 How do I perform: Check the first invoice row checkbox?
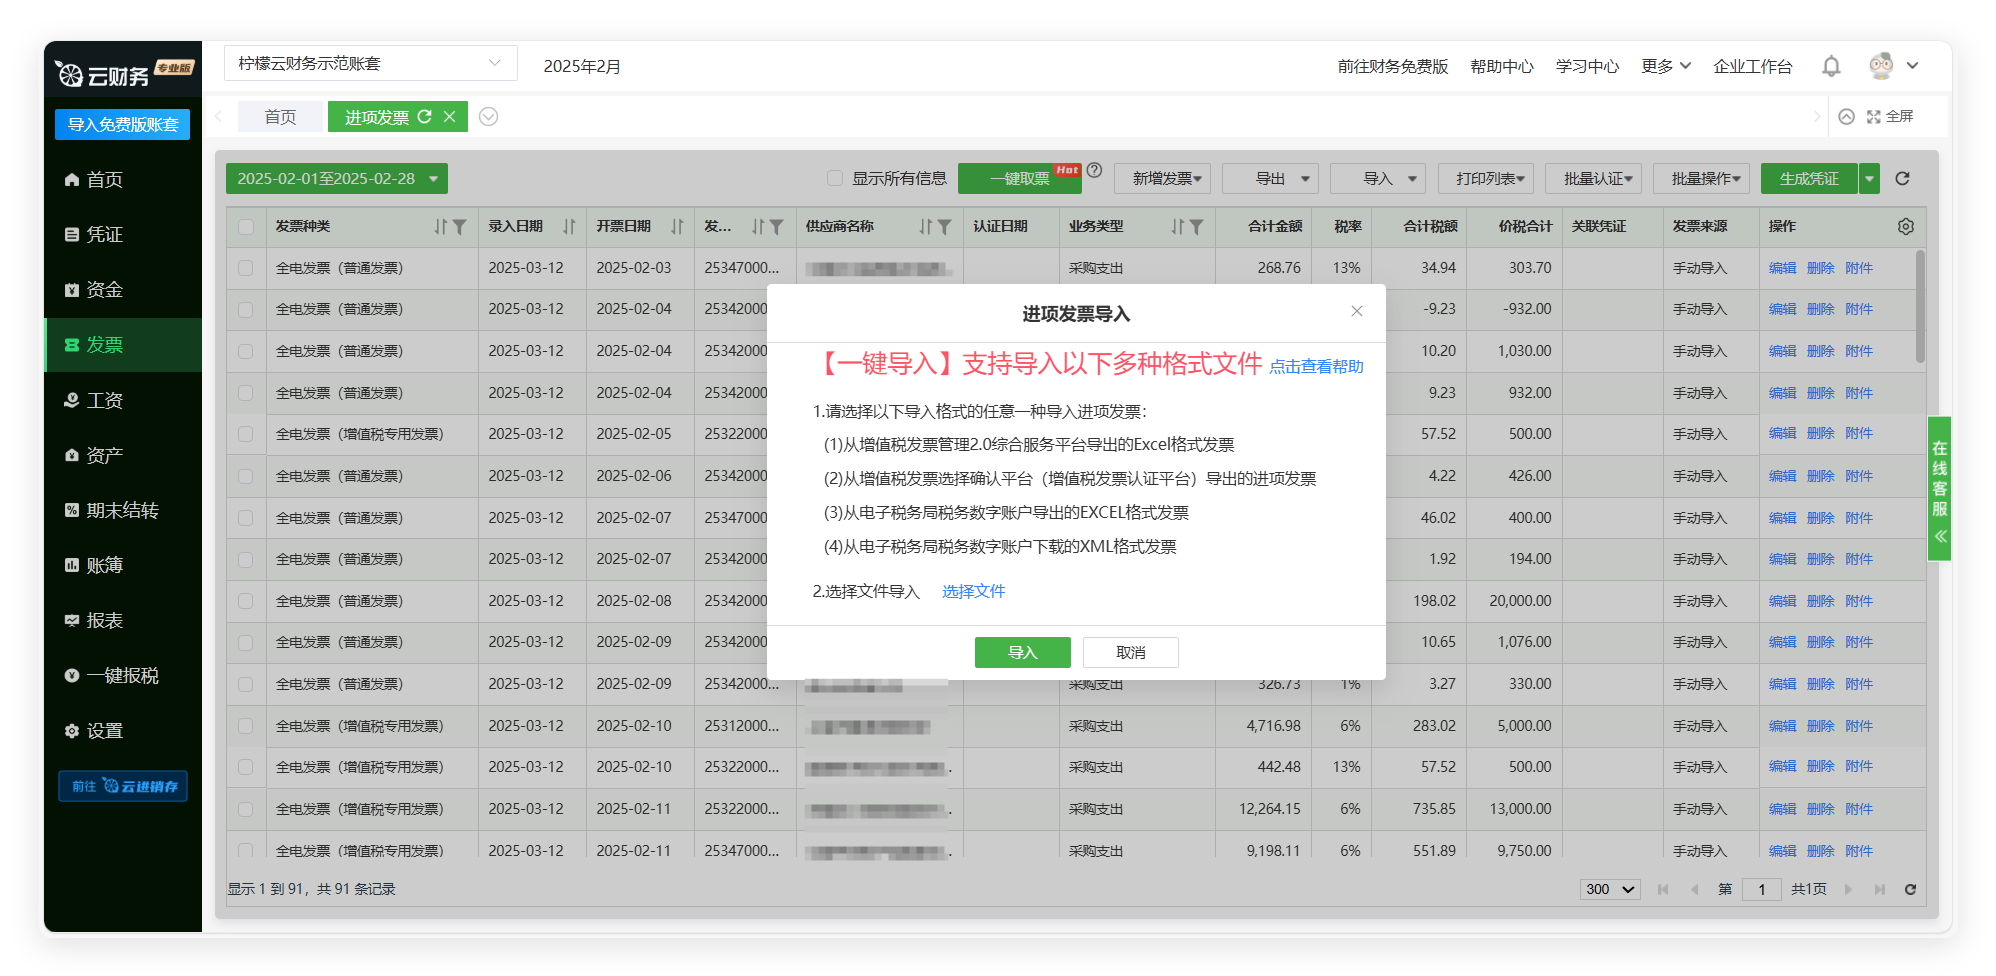246,268
